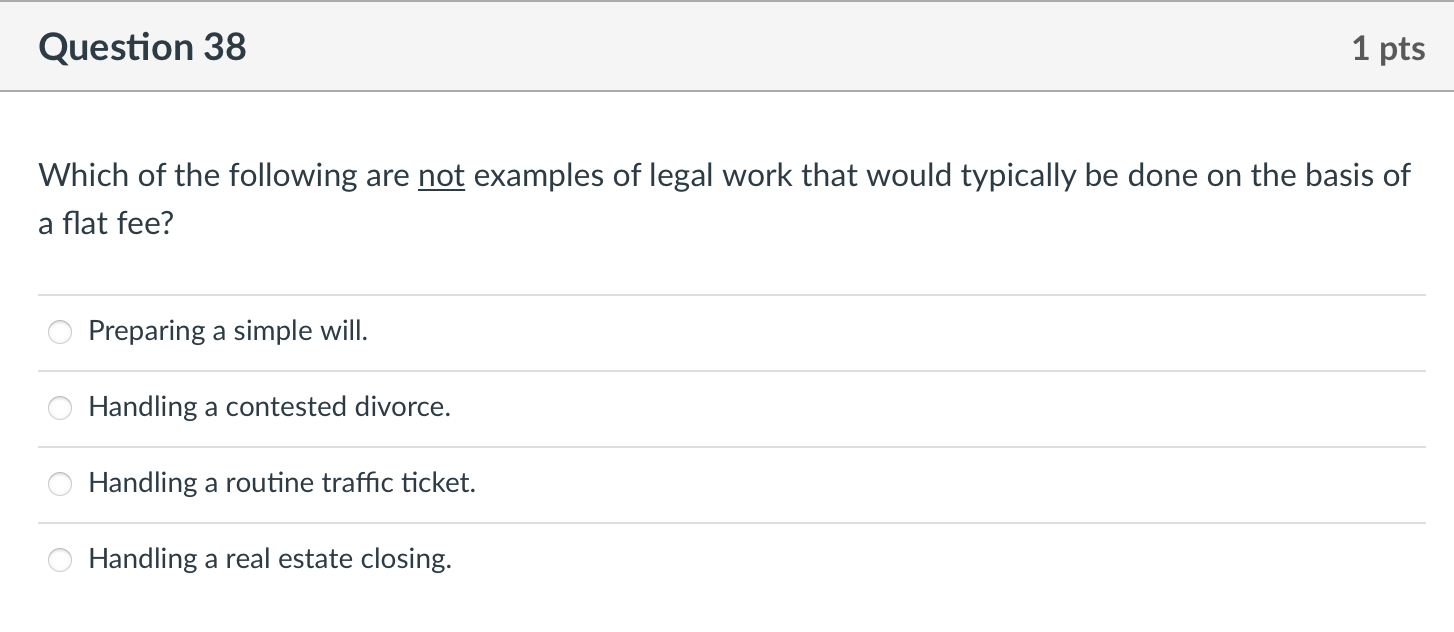Screen dimensions: 1454x632
Task: Select the 'Handling a real estate closing' radio button
Action: (59, 560)
